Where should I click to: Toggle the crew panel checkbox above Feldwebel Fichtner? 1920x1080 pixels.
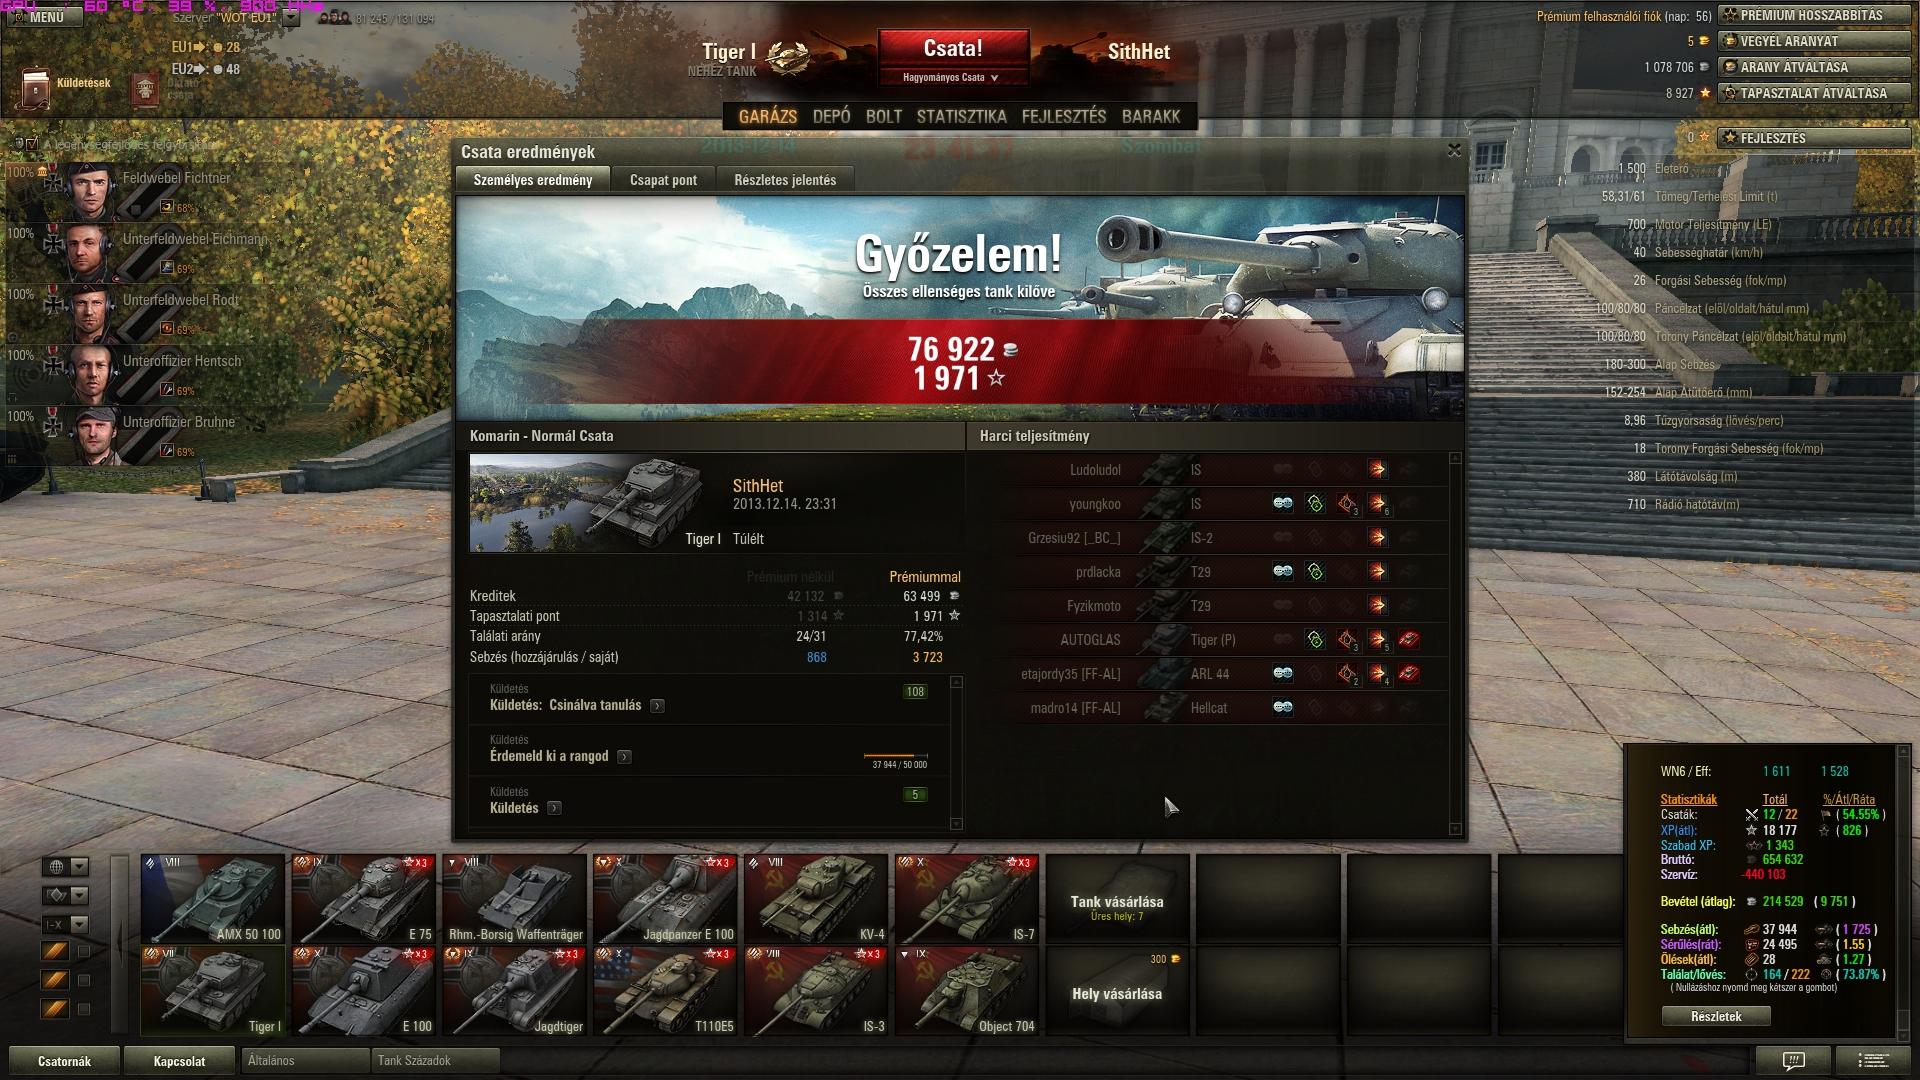click(x=32, y=144)
